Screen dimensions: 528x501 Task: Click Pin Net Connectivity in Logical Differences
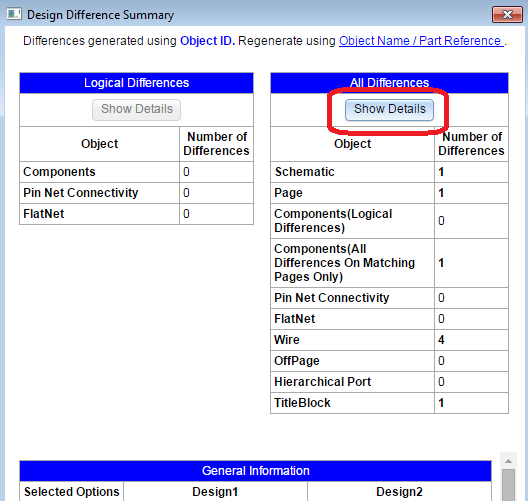[80, 193]
